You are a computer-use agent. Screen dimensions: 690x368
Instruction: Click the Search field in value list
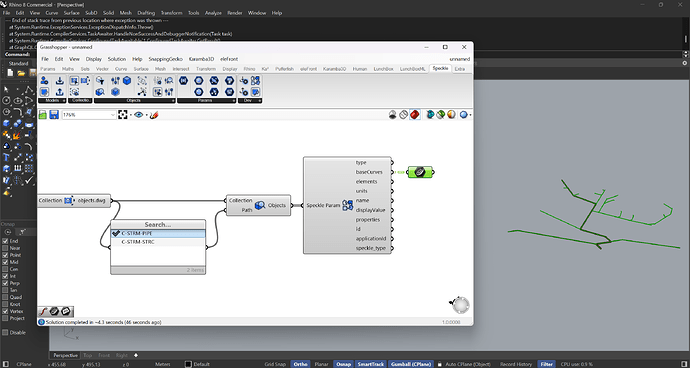pyautogui.click(x=158, y=224)
